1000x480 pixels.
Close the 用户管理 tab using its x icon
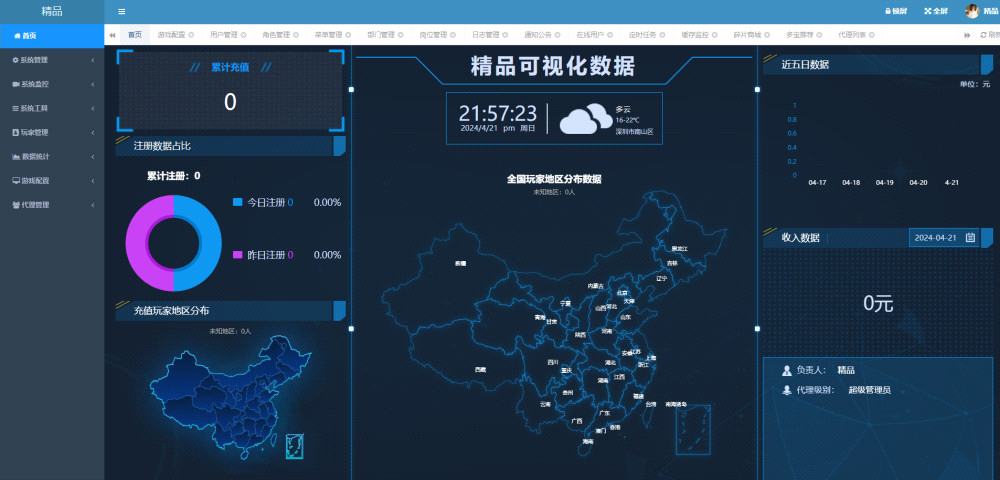pos(243,35)
